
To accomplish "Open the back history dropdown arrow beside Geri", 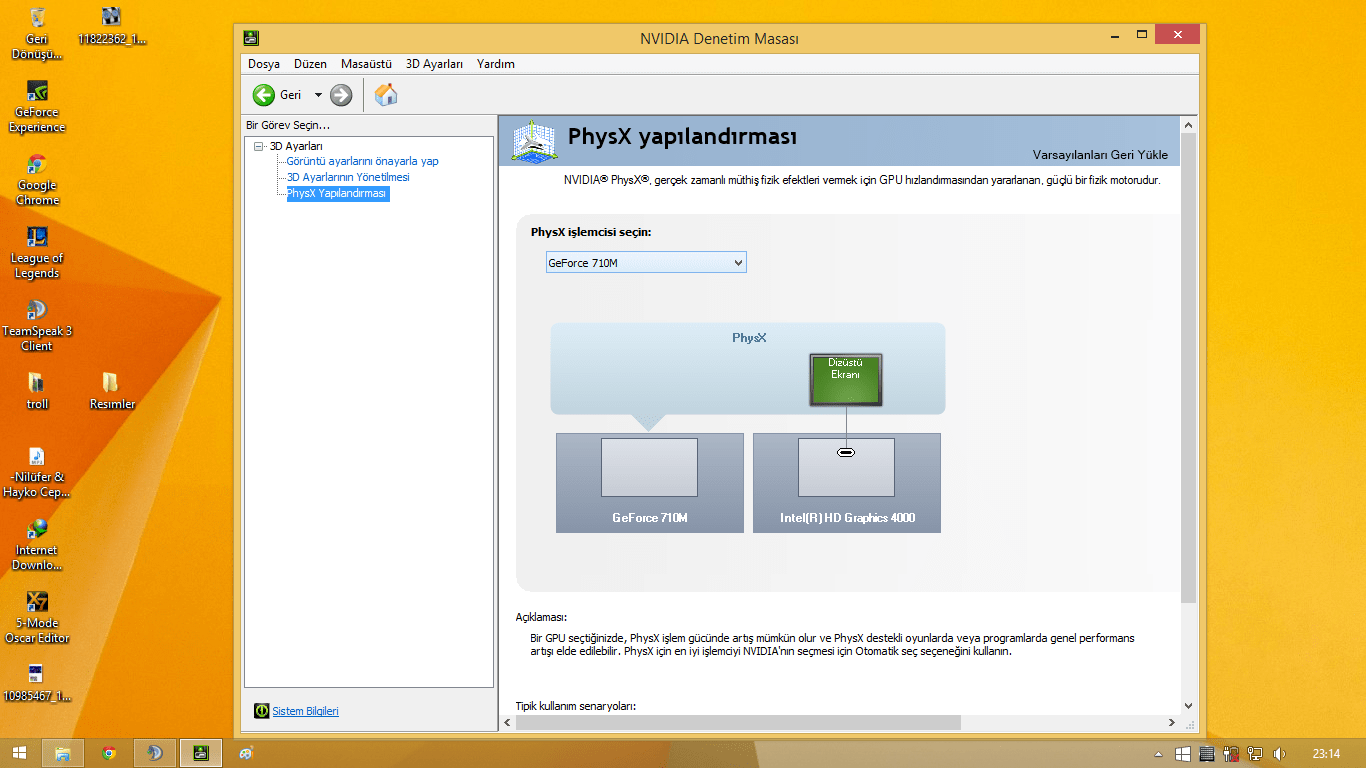I will (x=318, y=95).
